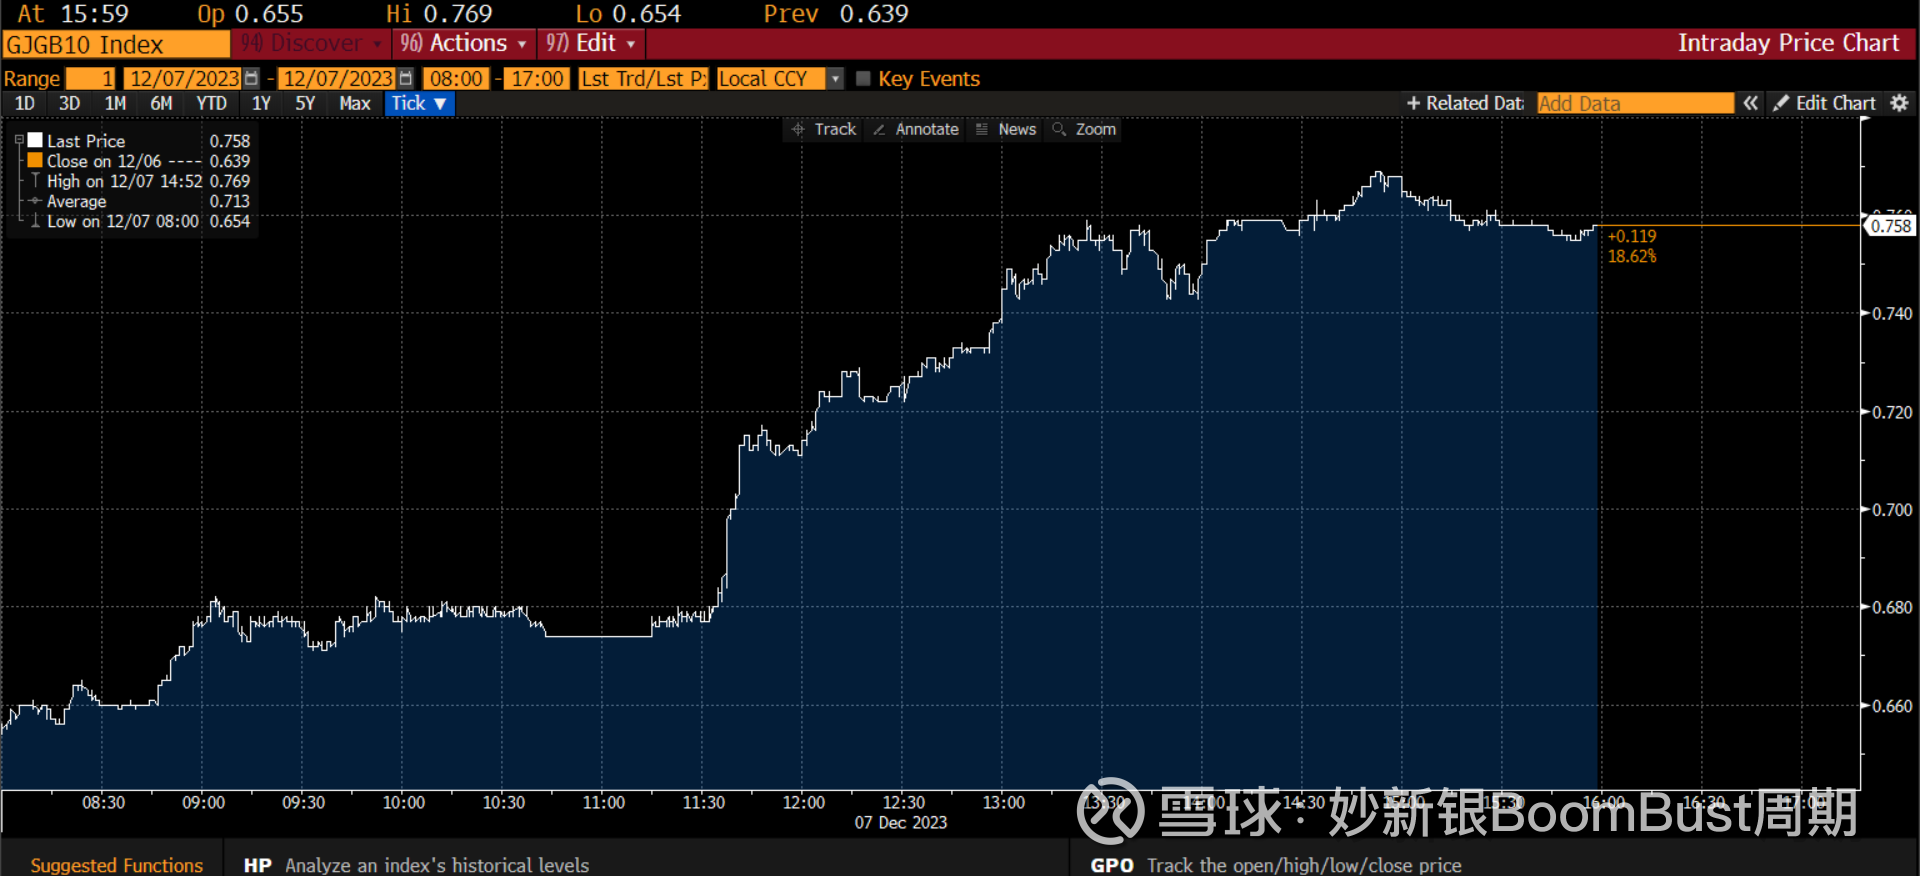Click 0.700 y-axis gridline label
Image resolution: width=1920 pixels, height=876 pixels.
[x=1892, y=510]
